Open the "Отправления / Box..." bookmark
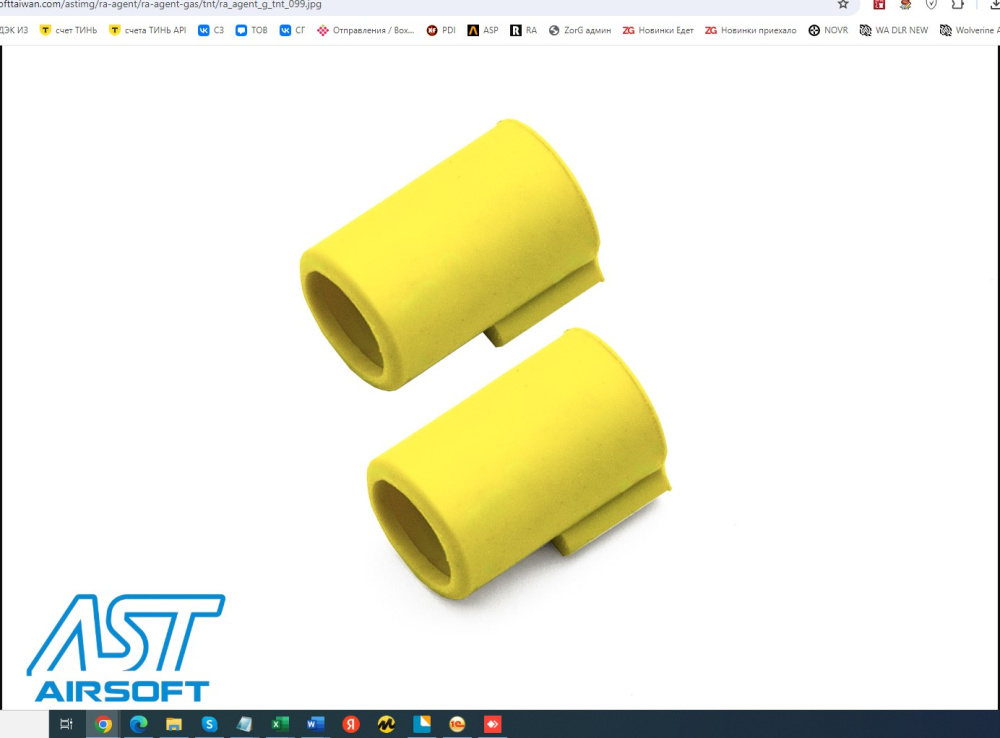The width and height of the screenshot is (1000, 738). 365,30
